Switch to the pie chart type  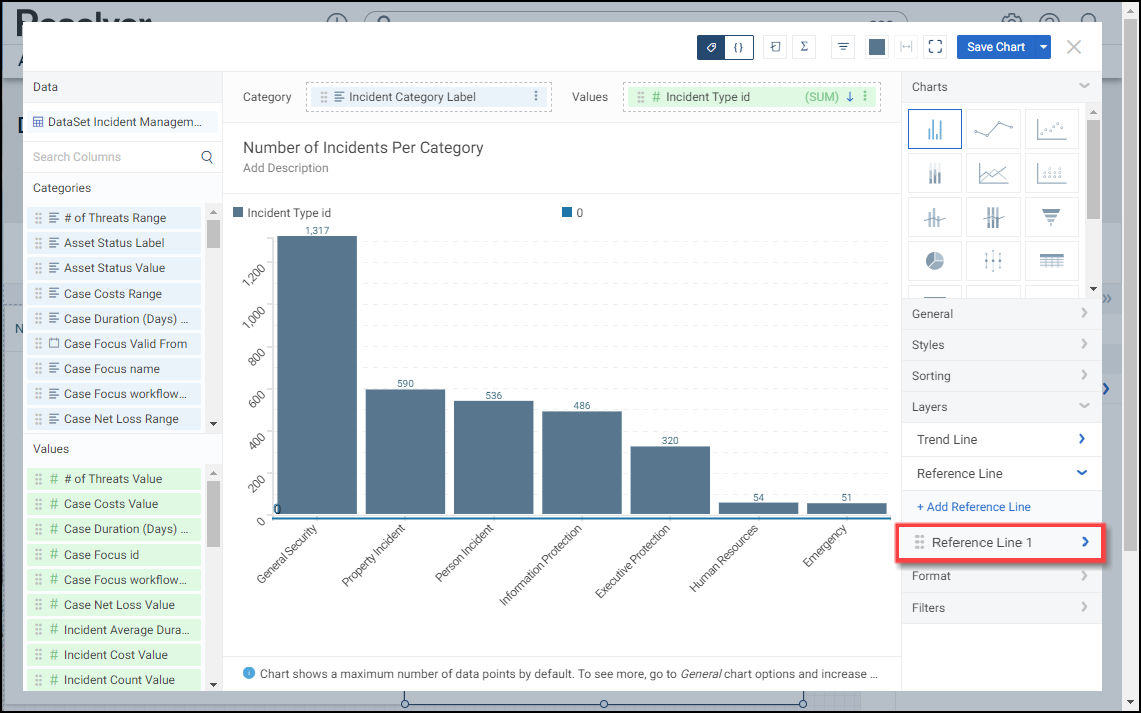[934, 260]
